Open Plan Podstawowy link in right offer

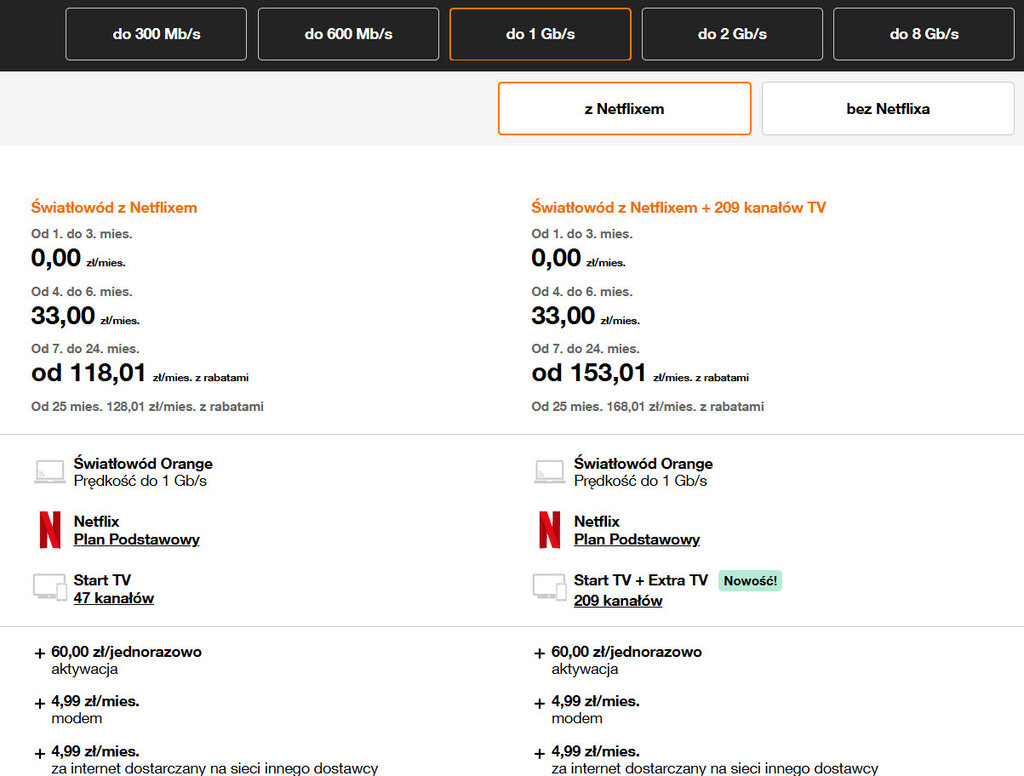tap(636, 540)
